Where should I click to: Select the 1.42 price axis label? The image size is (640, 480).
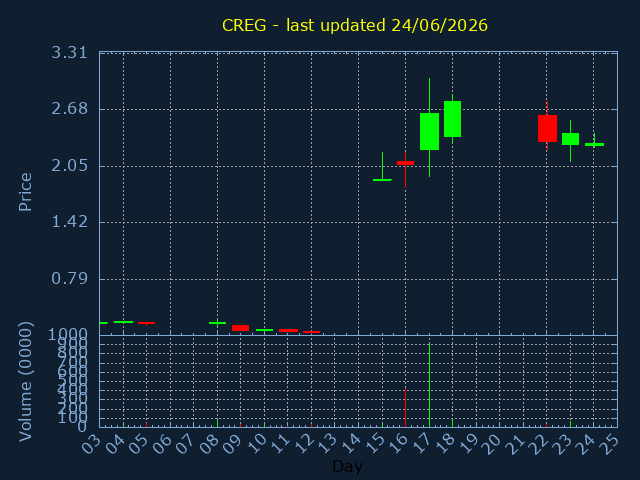pyautogui.click(x=69, y=222)
